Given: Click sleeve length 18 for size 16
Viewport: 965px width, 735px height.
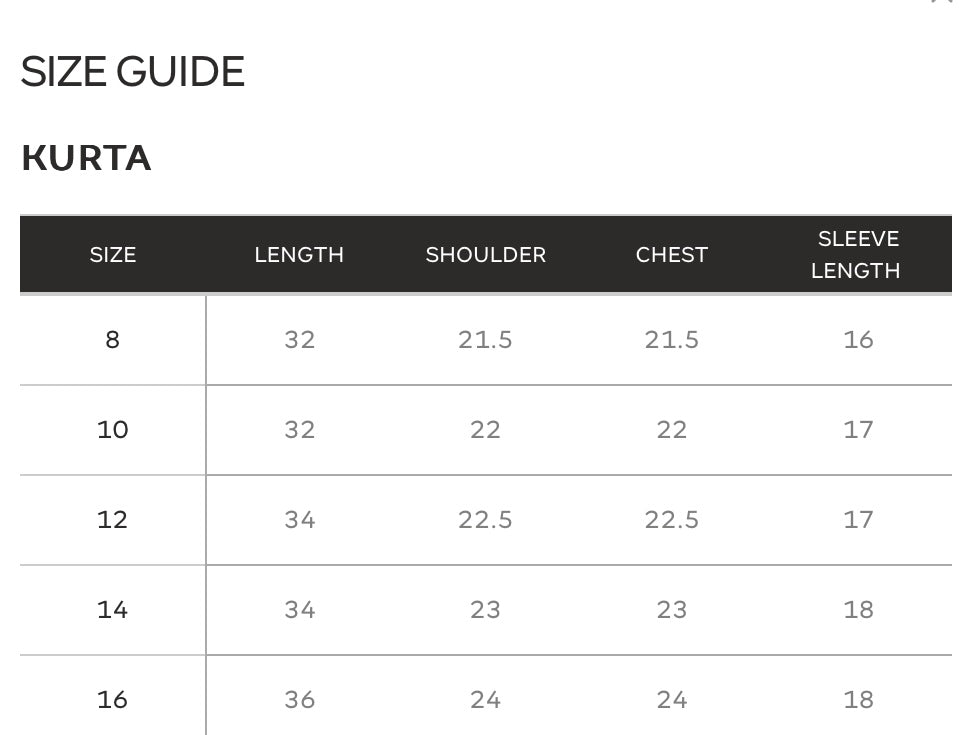Looking at the screenshot, I should pyautogui.click(x=858, y=699).
